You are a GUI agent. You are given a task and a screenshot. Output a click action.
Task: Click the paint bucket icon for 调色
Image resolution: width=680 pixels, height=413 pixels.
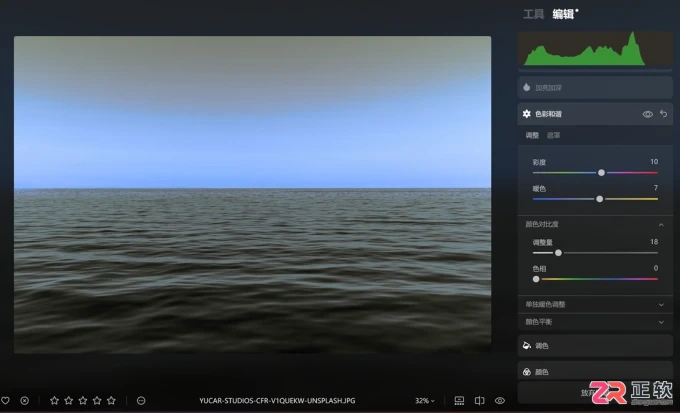tap(526, 345)
